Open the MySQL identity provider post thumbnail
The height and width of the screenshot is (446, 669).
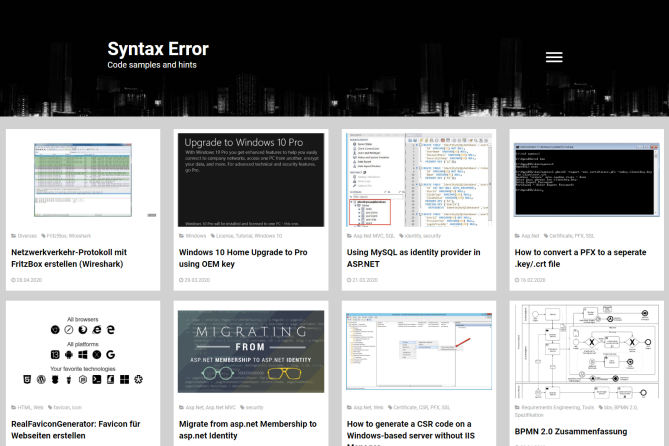pos(419,180)
